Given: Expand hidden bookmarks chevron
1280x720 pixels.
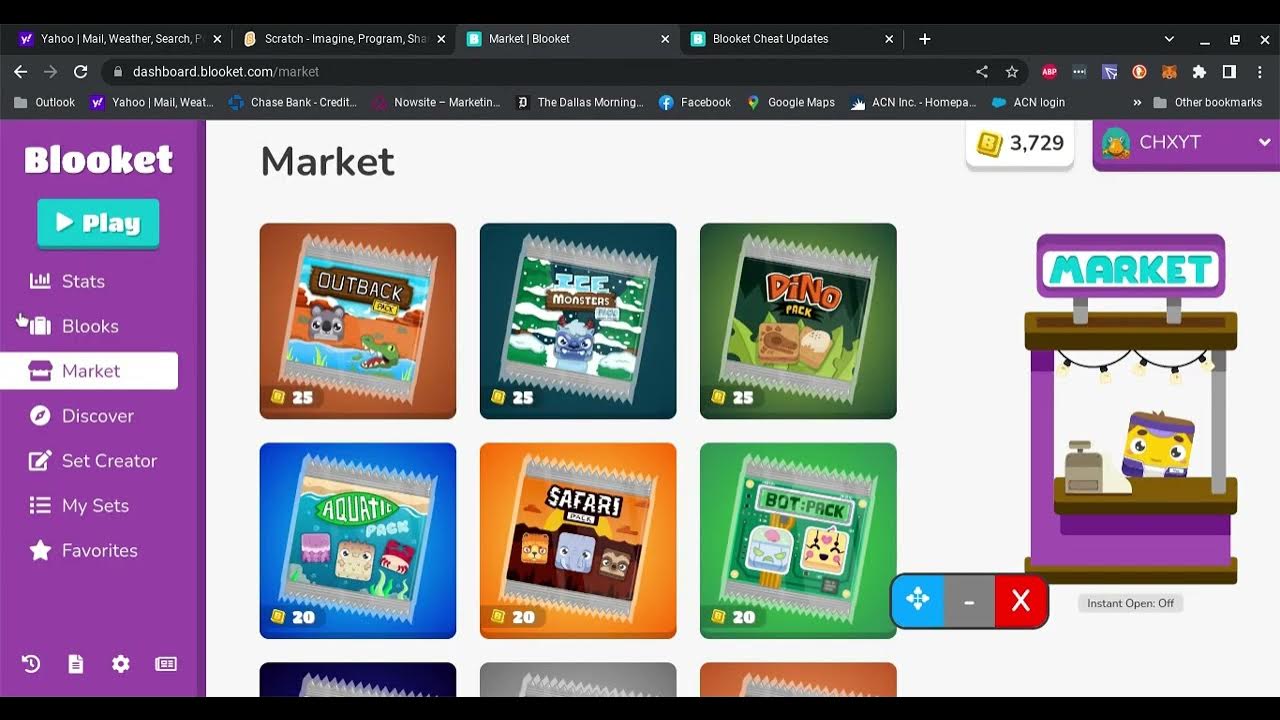Looking at the screenshot, I should pos(1137,102).
